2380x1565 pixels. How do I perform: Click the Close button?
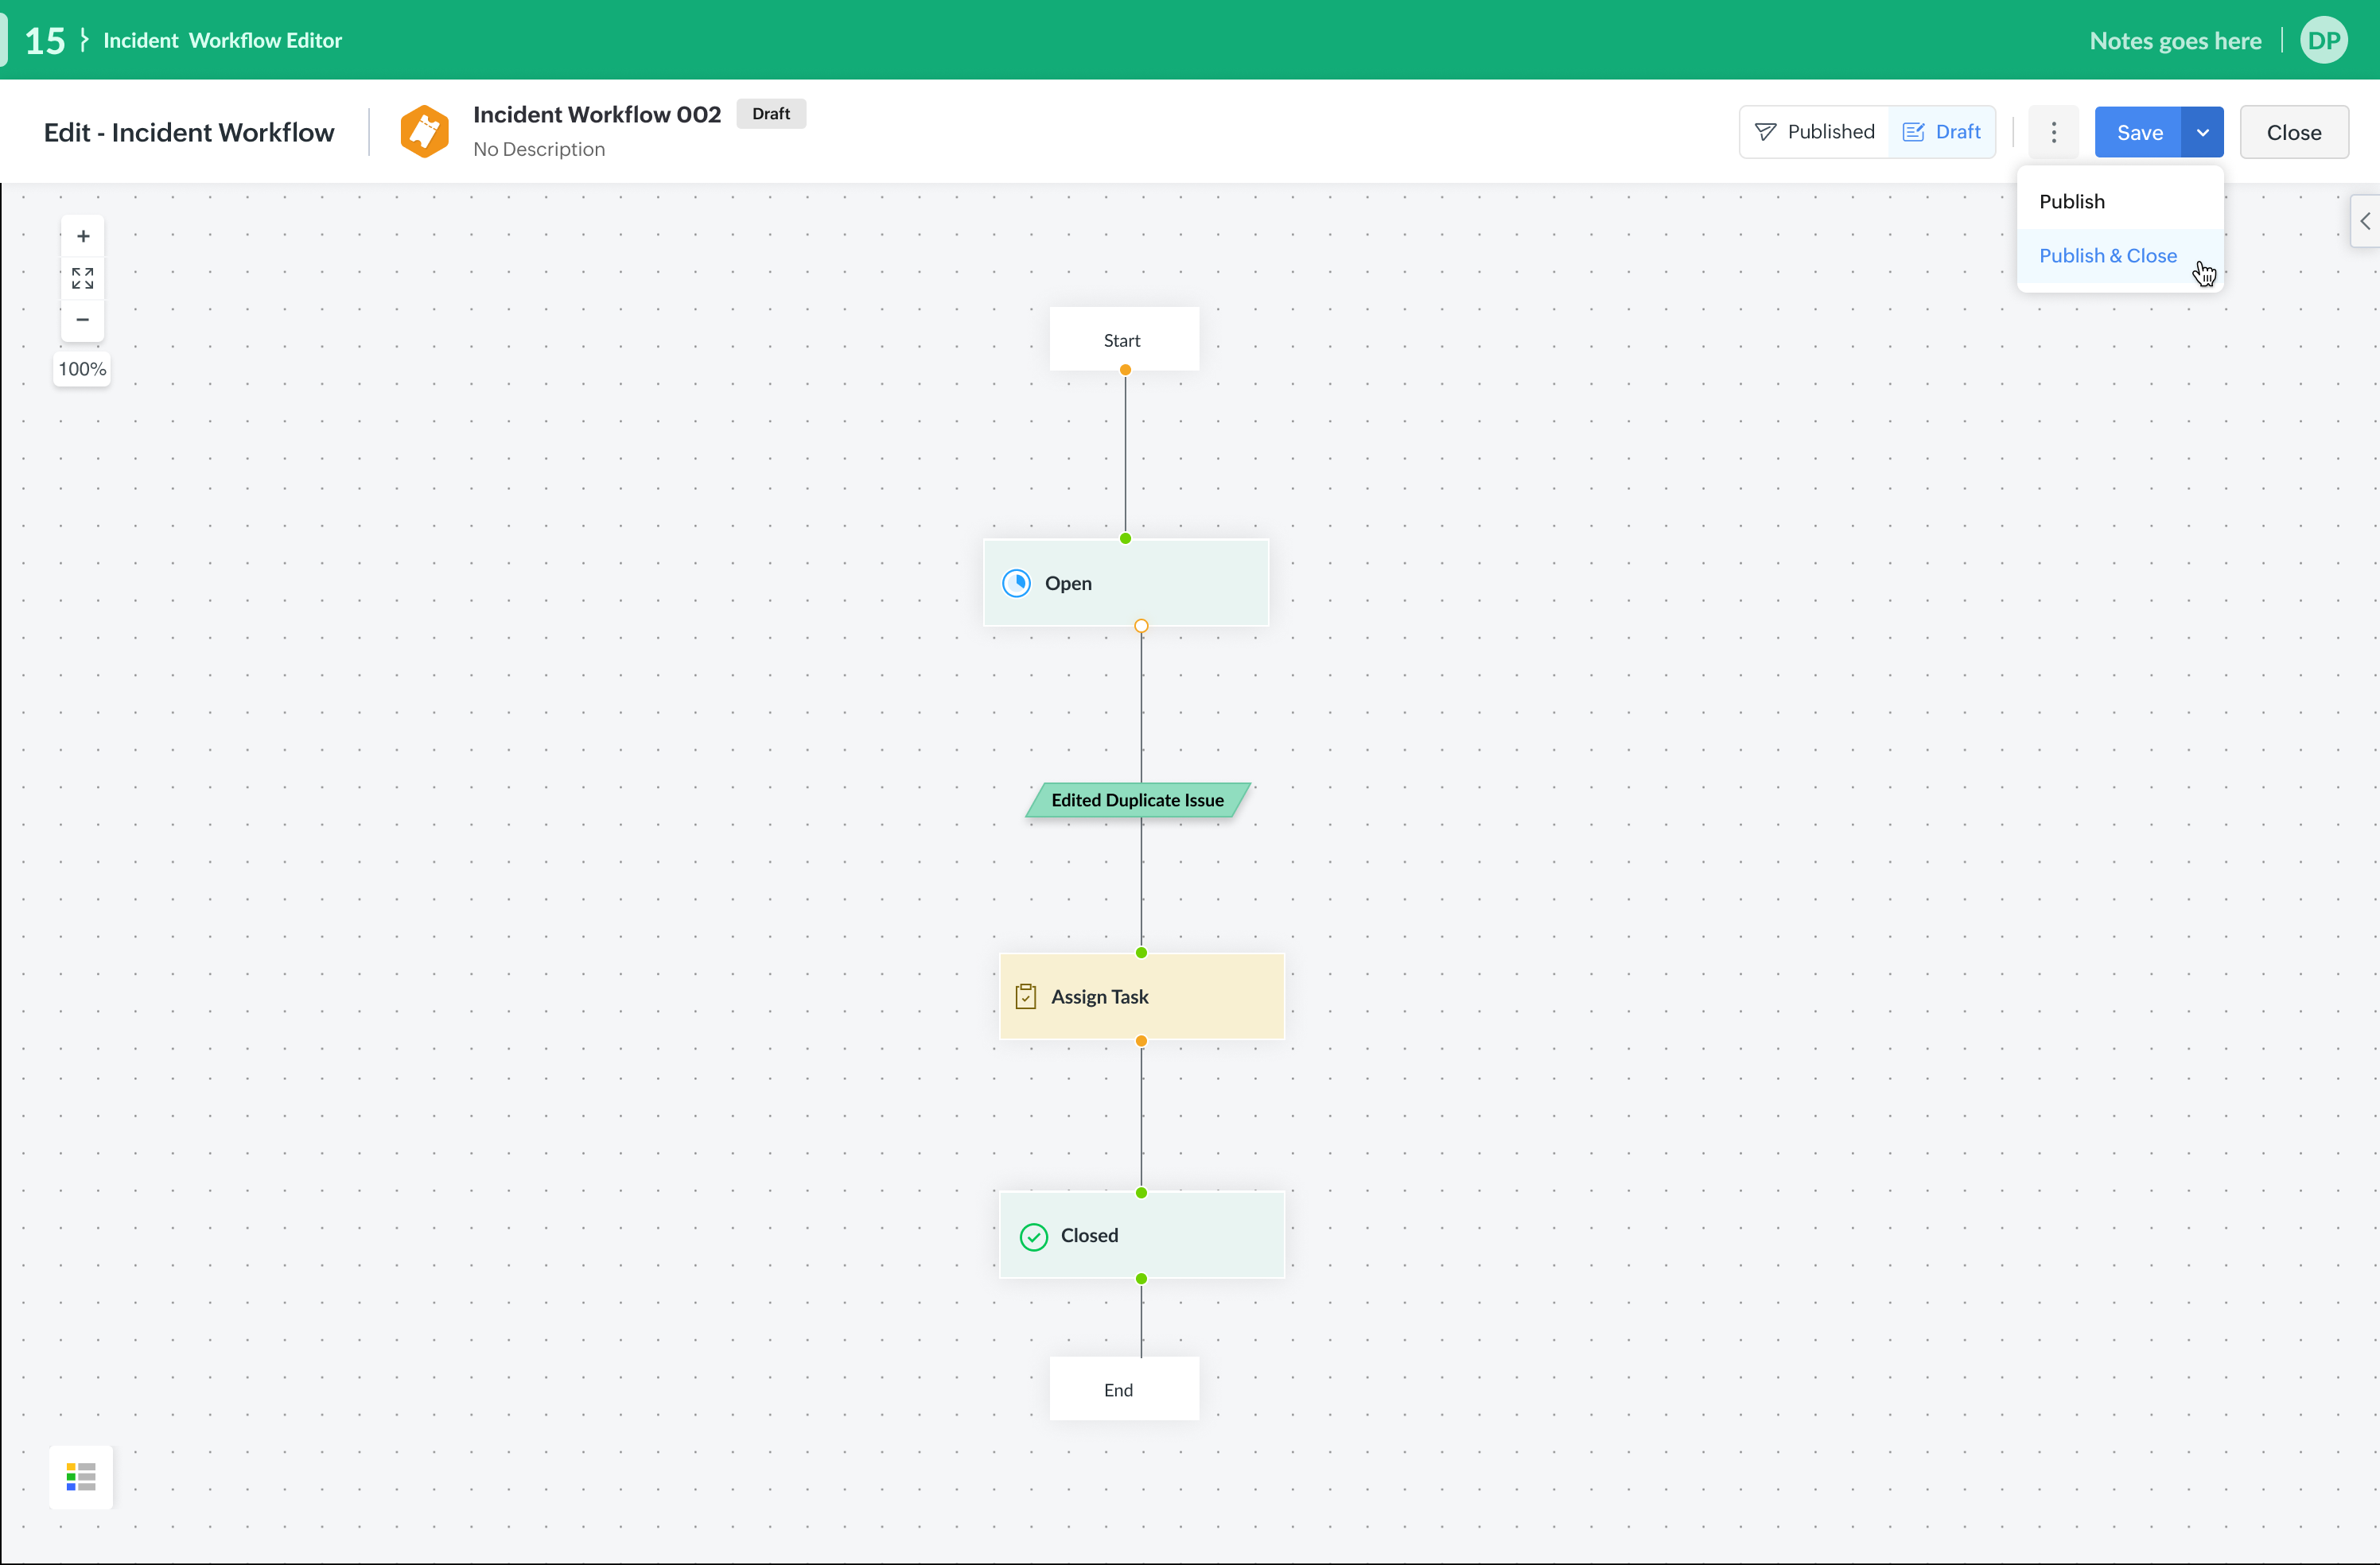[2294, 132]
